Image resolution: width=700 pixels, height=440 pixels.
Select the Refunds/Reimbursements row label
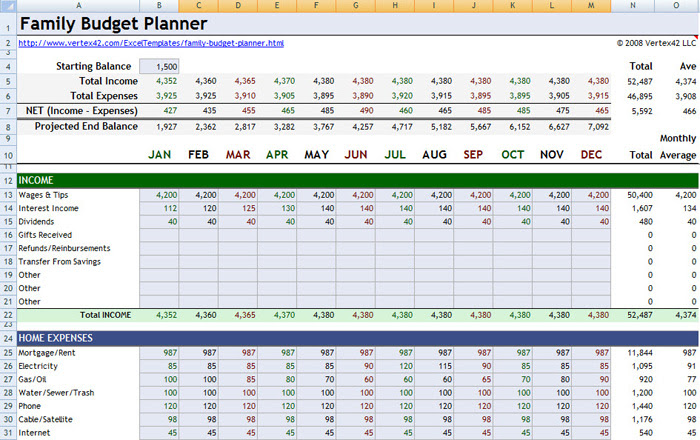click(x=64, y=249)
